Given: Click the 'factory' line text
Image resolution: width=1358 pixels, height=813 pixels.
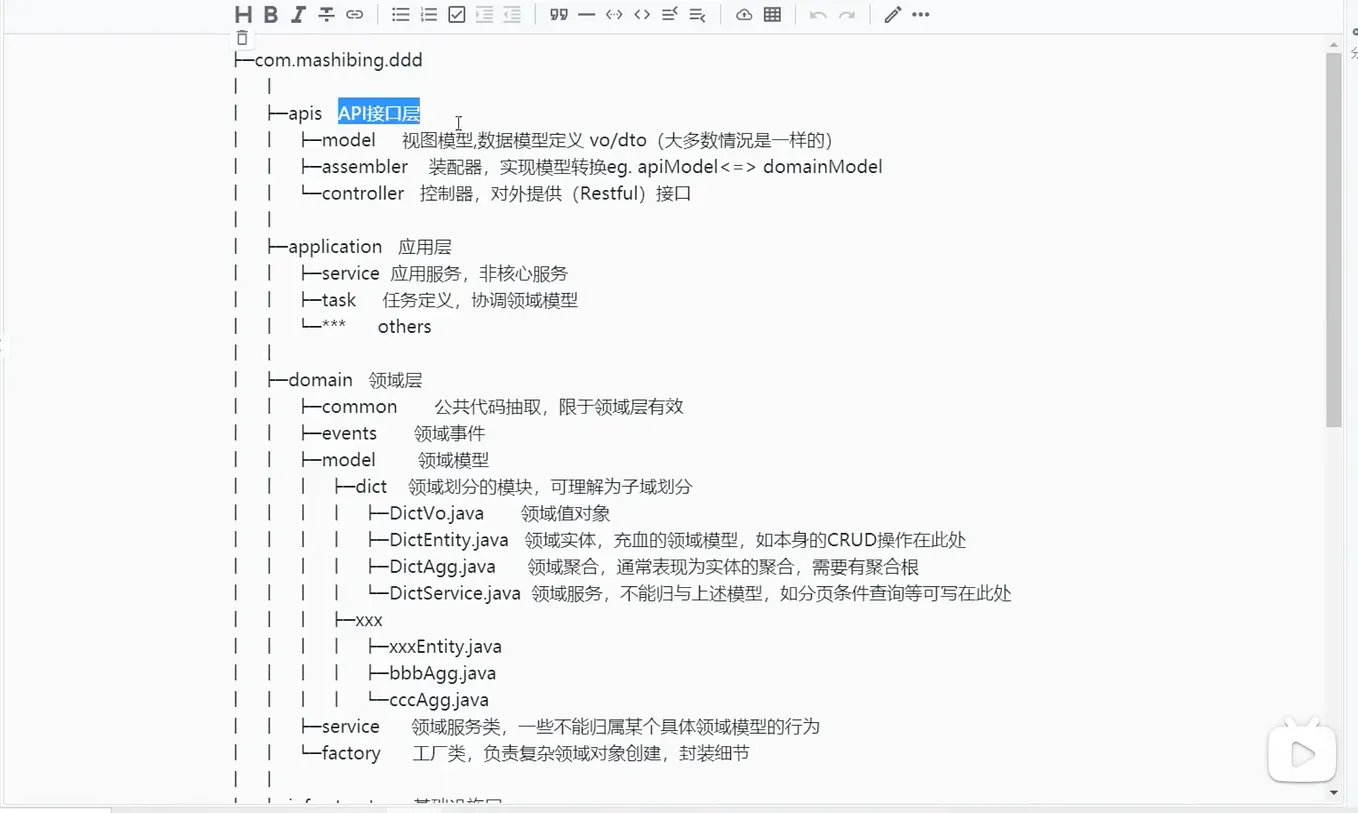Looking at the screenshot, I should [351, 753].
